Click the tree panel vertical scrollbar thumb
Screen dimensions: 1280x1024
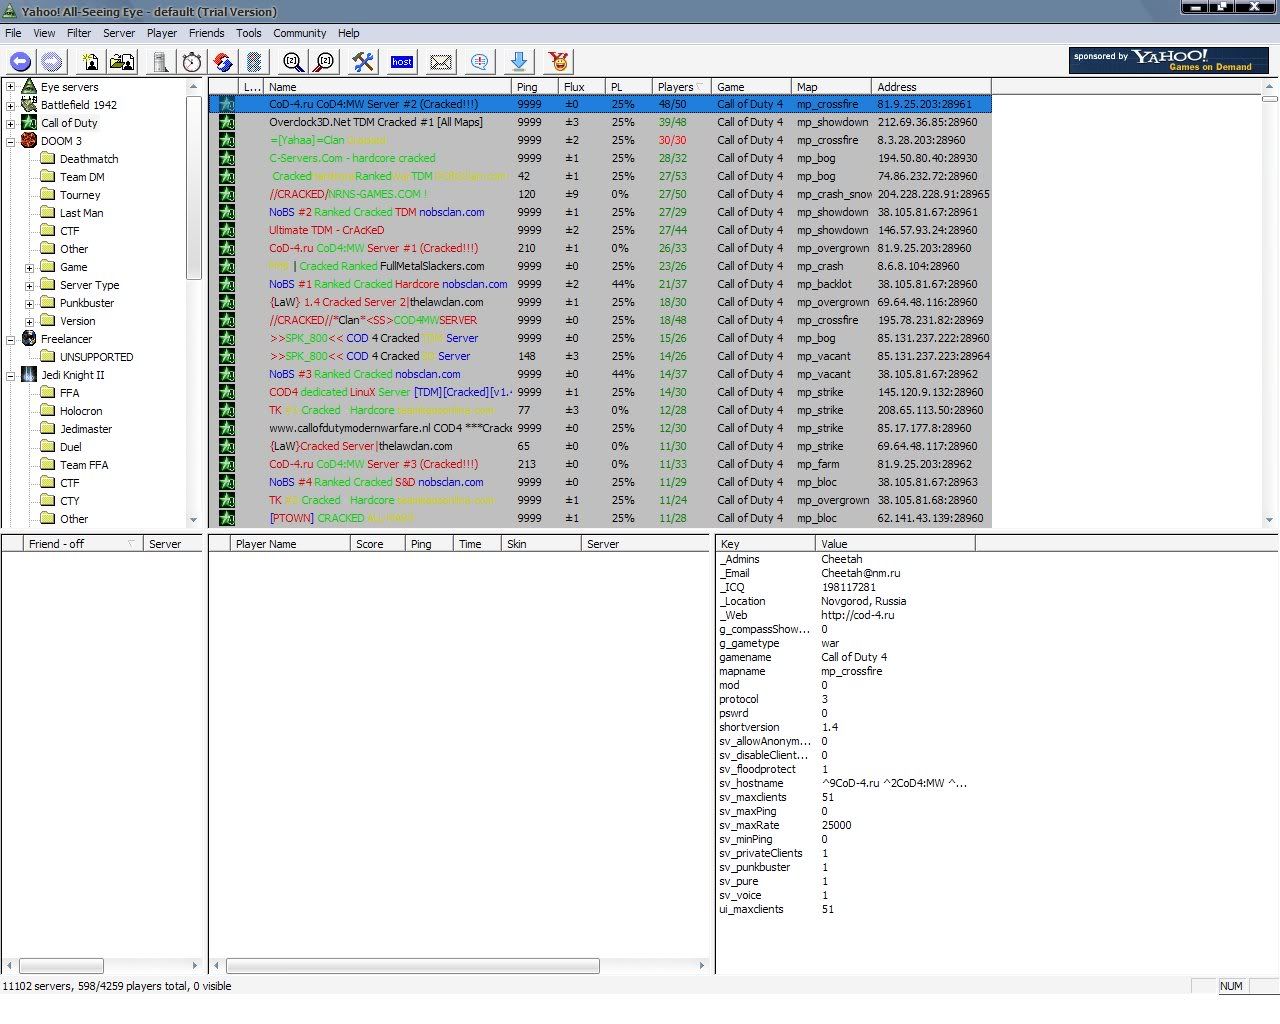(194, 187)
